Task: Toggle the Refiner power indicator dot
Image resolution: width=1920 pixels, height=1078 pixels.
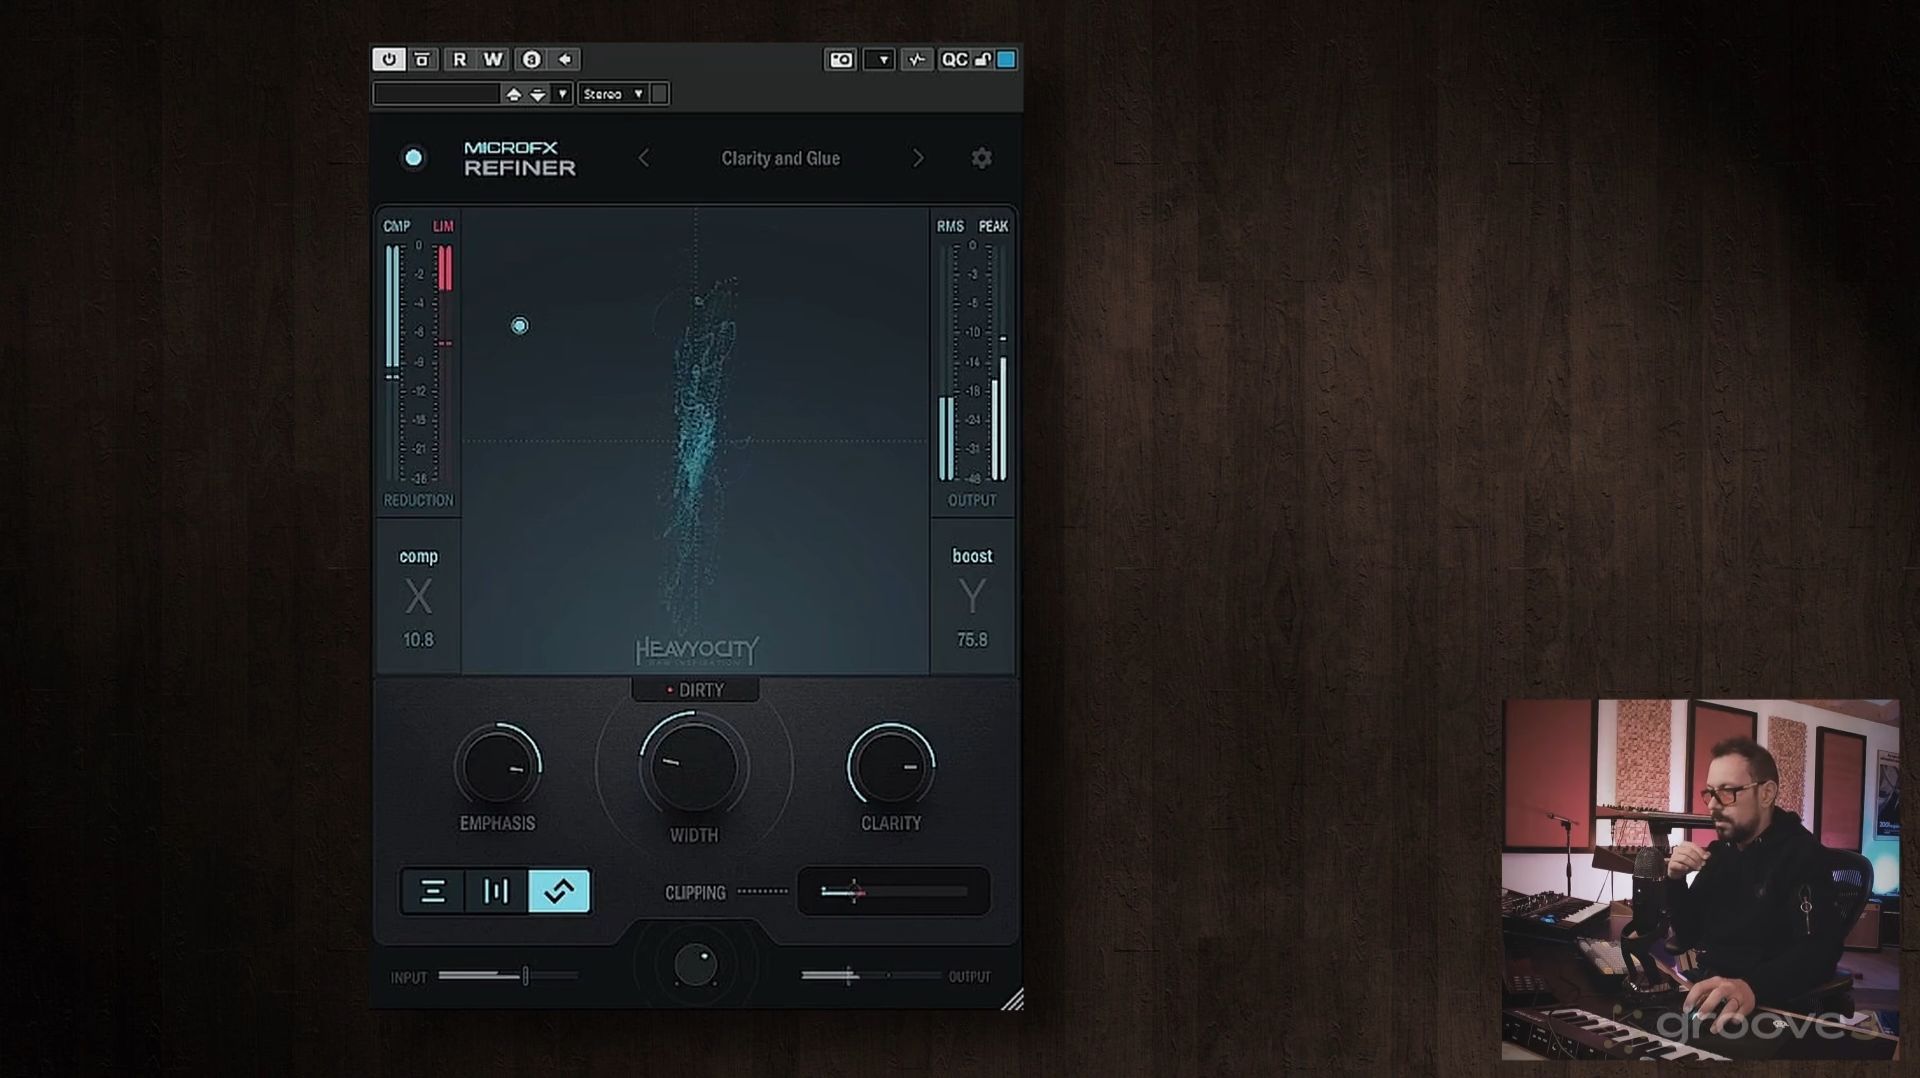Action: click(413, 158)
